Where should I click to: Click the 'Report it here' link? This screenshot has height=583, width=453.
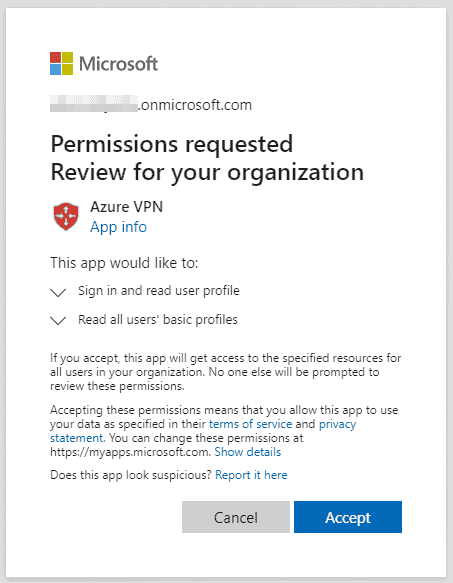251,475
